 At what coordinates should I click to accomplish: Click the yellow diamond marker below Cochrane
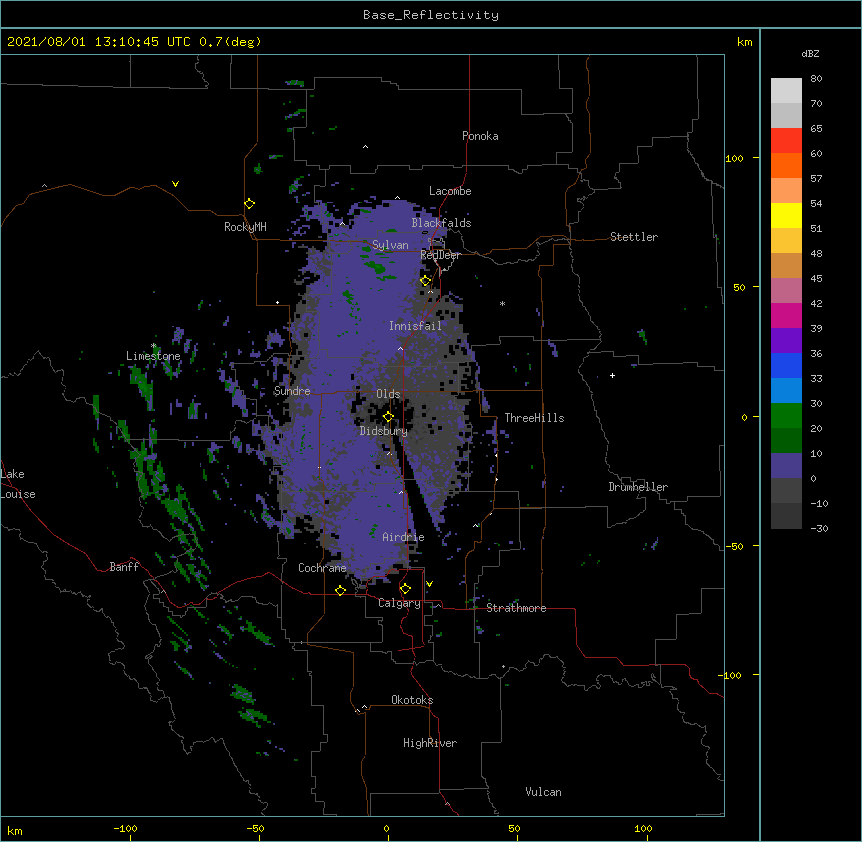click(340, 590)
